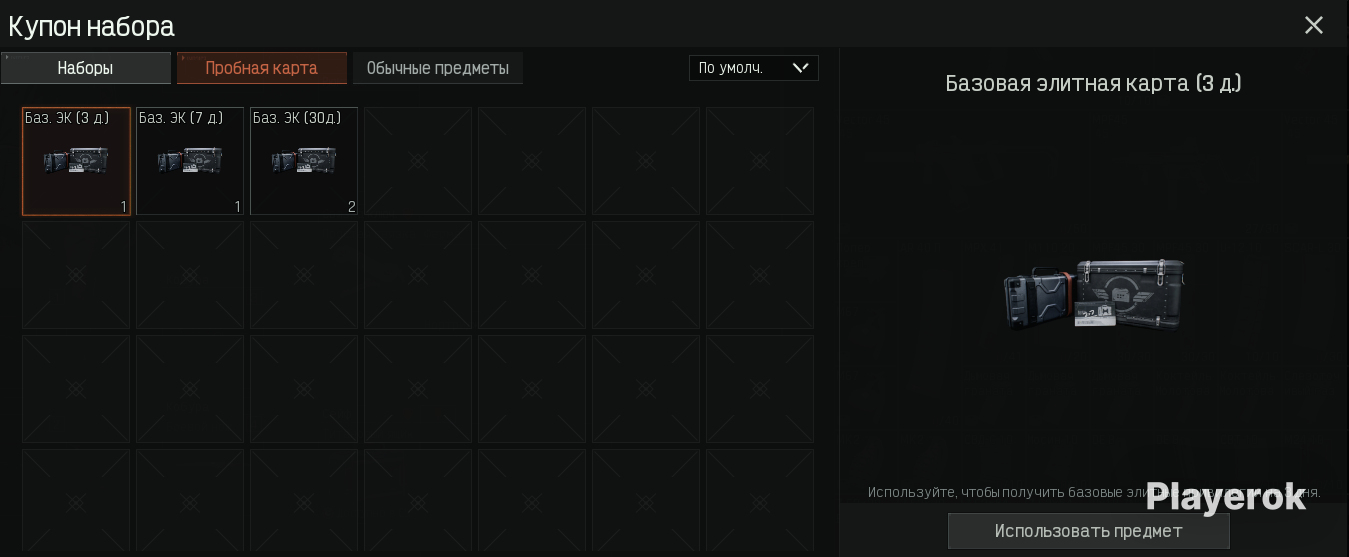Select the Баз. ЭК (30д.) item

(x=304, y=161)
